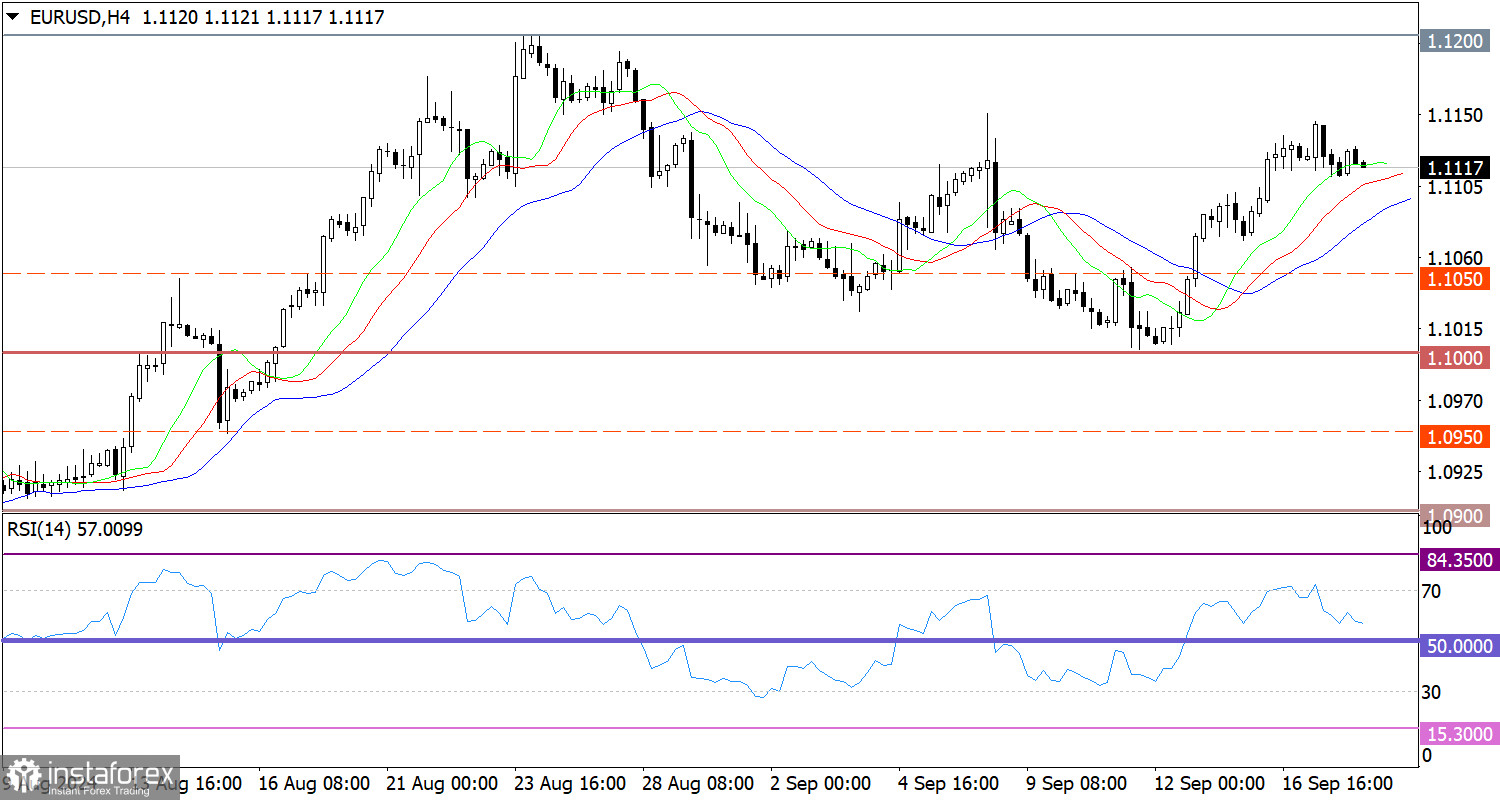Click the orange 1.1050 level label

tap(1457, 279)
